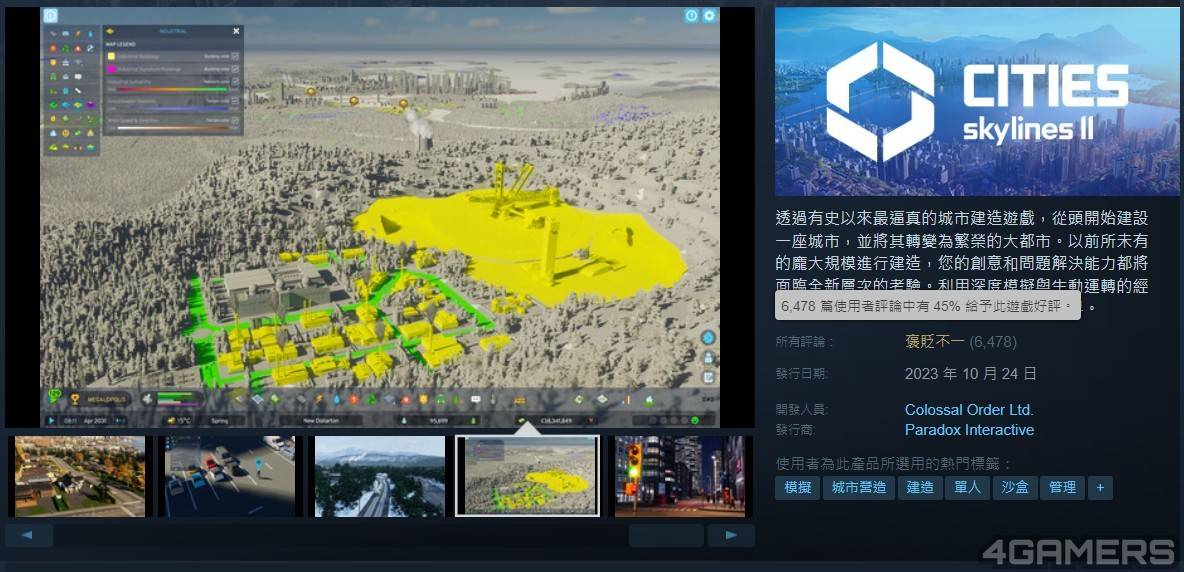Select the night street traffic light thumbnail
This screenshot has height=572, width=1184.
coord(680,476)
